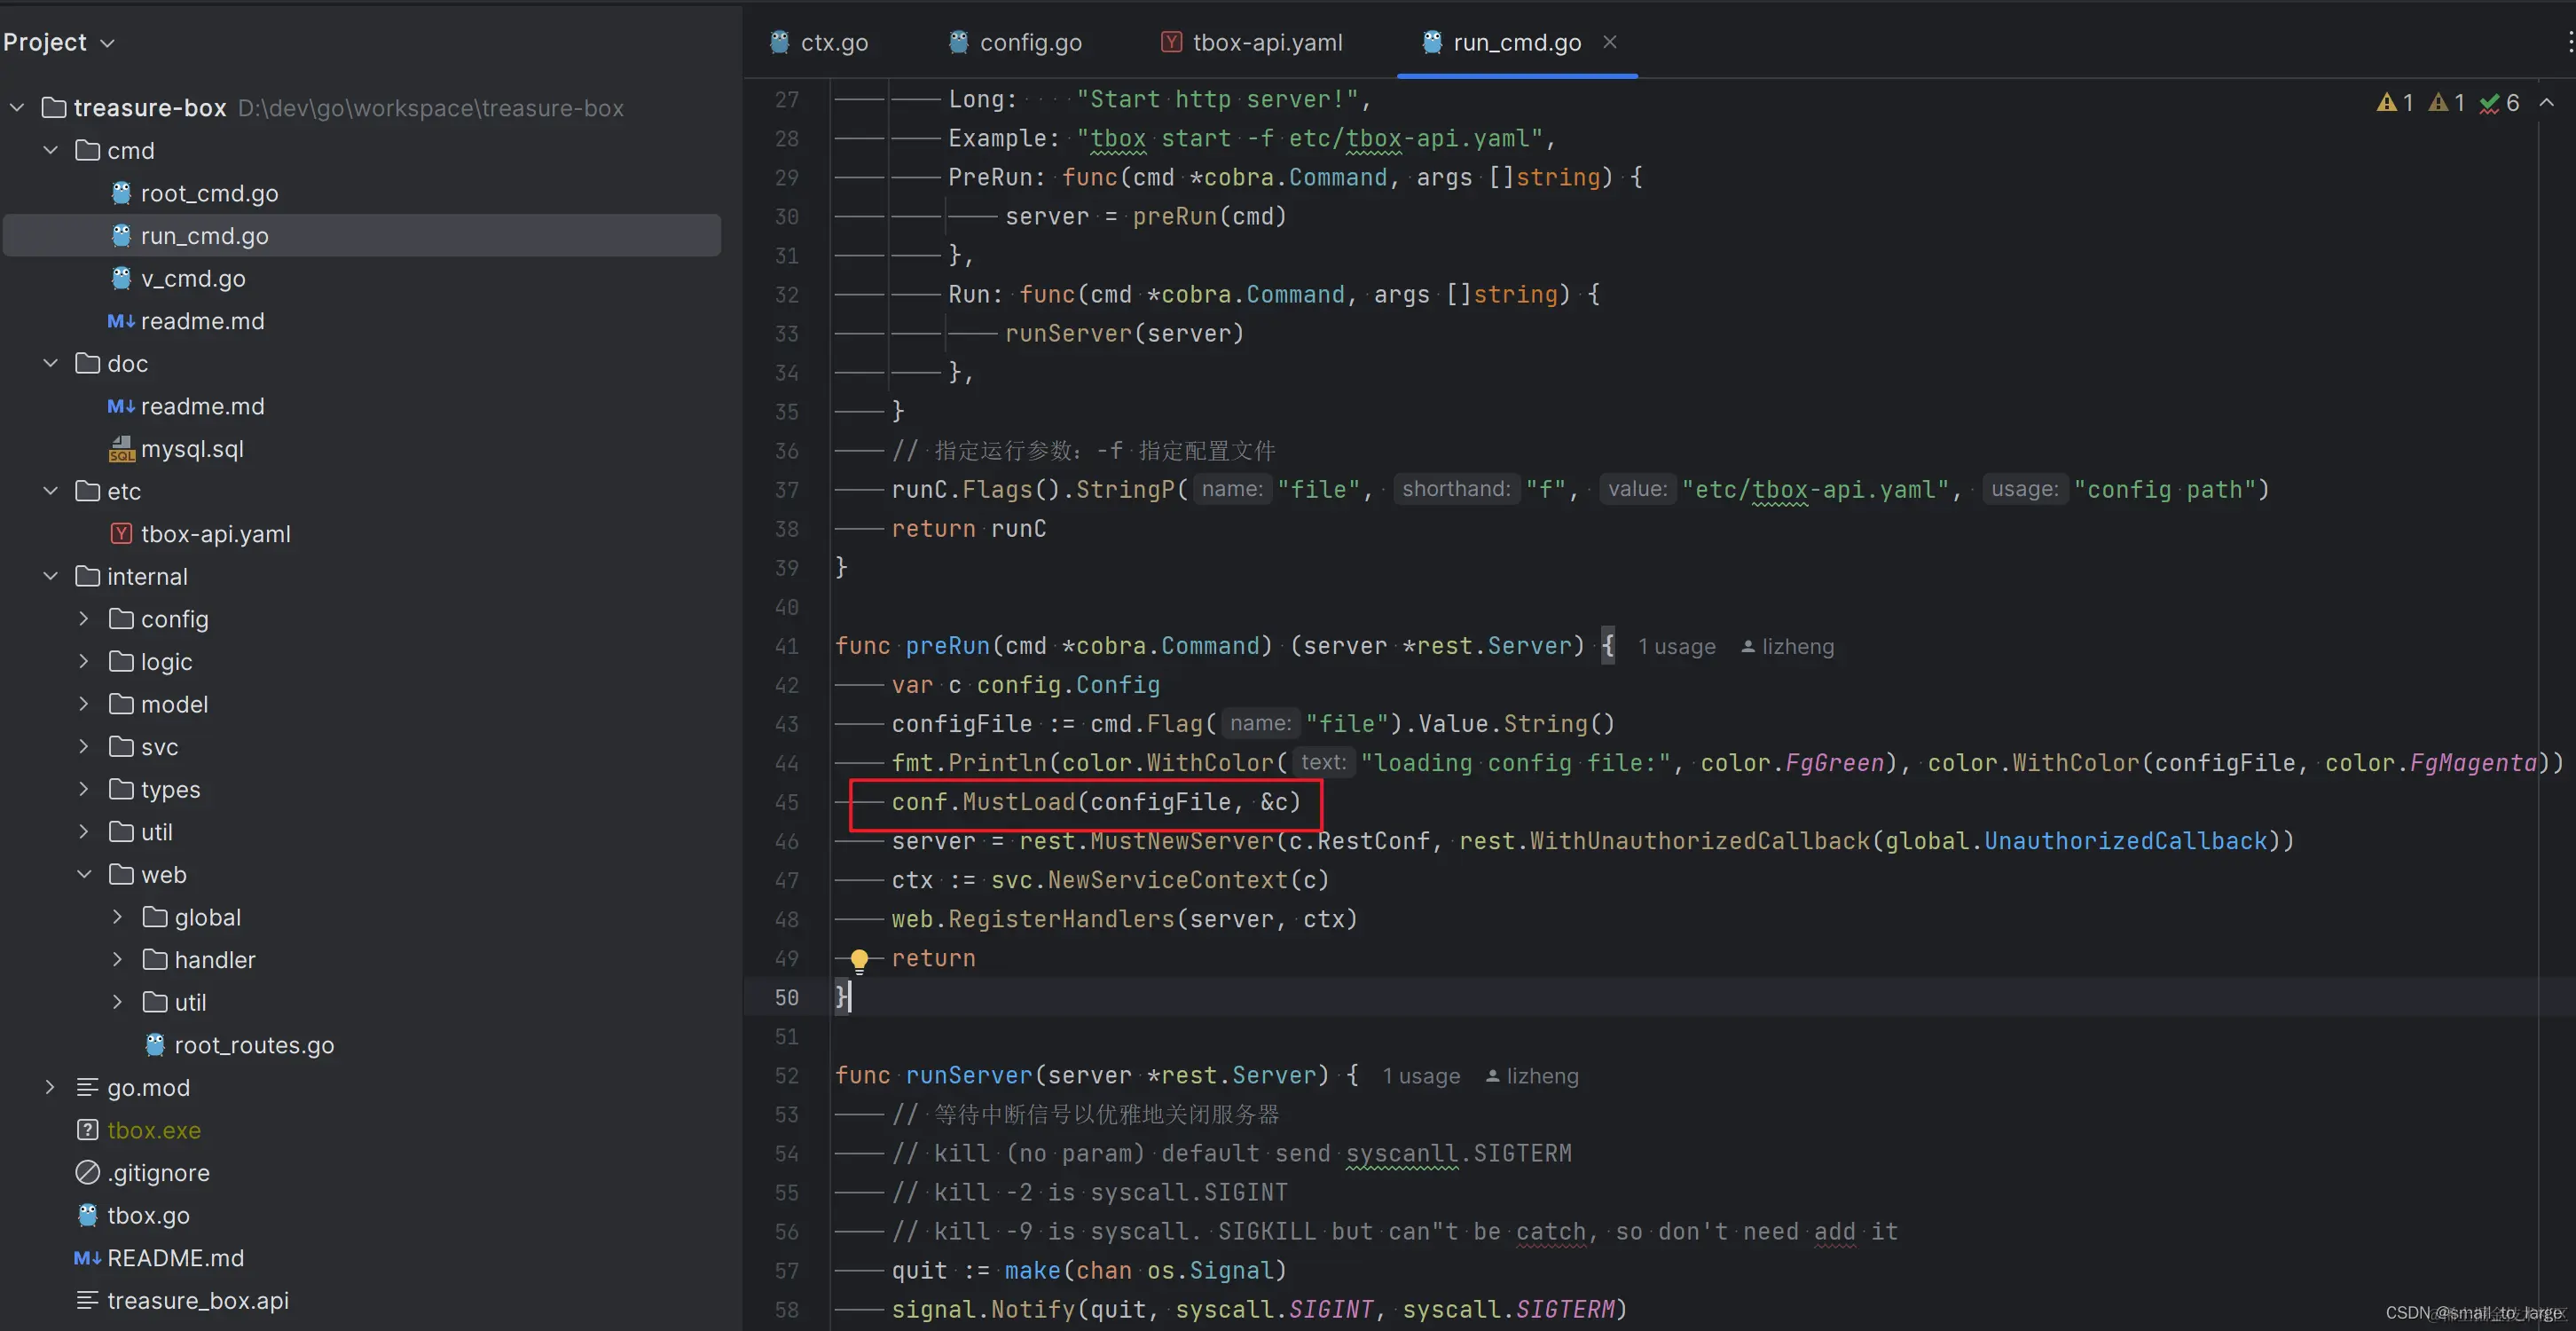Click UnauthorizedCallback reference on line 46
This screenshot has width=2576, height=1331.
pyautogui.click(x=2125, y=841)
